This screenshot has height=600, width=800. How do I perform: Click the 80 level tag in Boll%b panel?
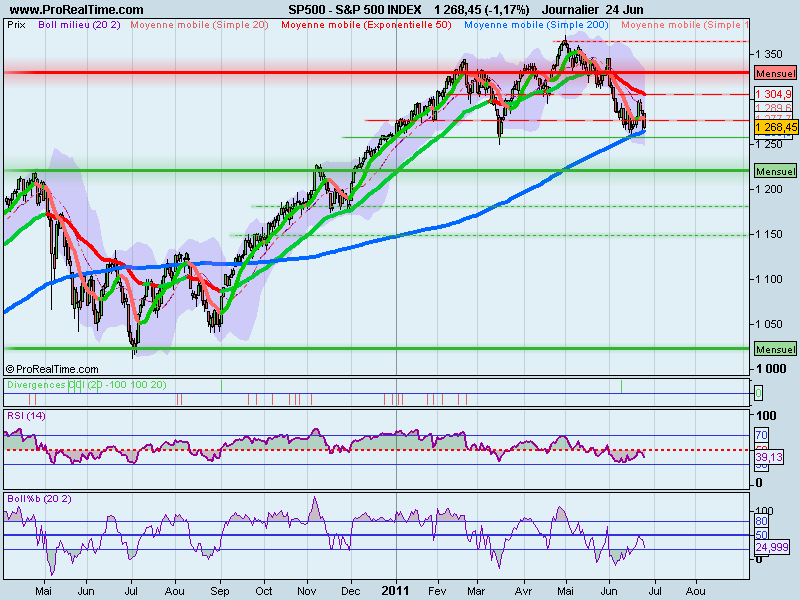[761, 521]
